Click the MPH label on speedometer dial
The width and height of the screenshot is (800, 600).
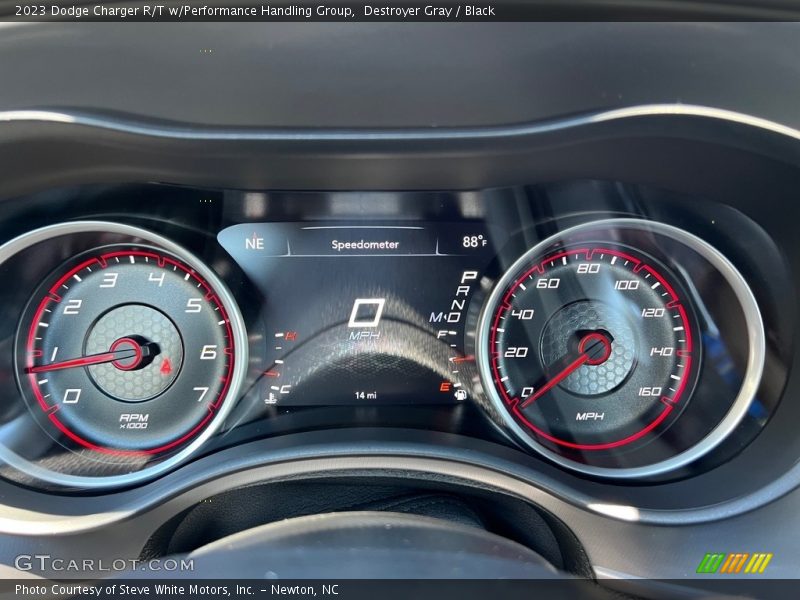point(590,416)
